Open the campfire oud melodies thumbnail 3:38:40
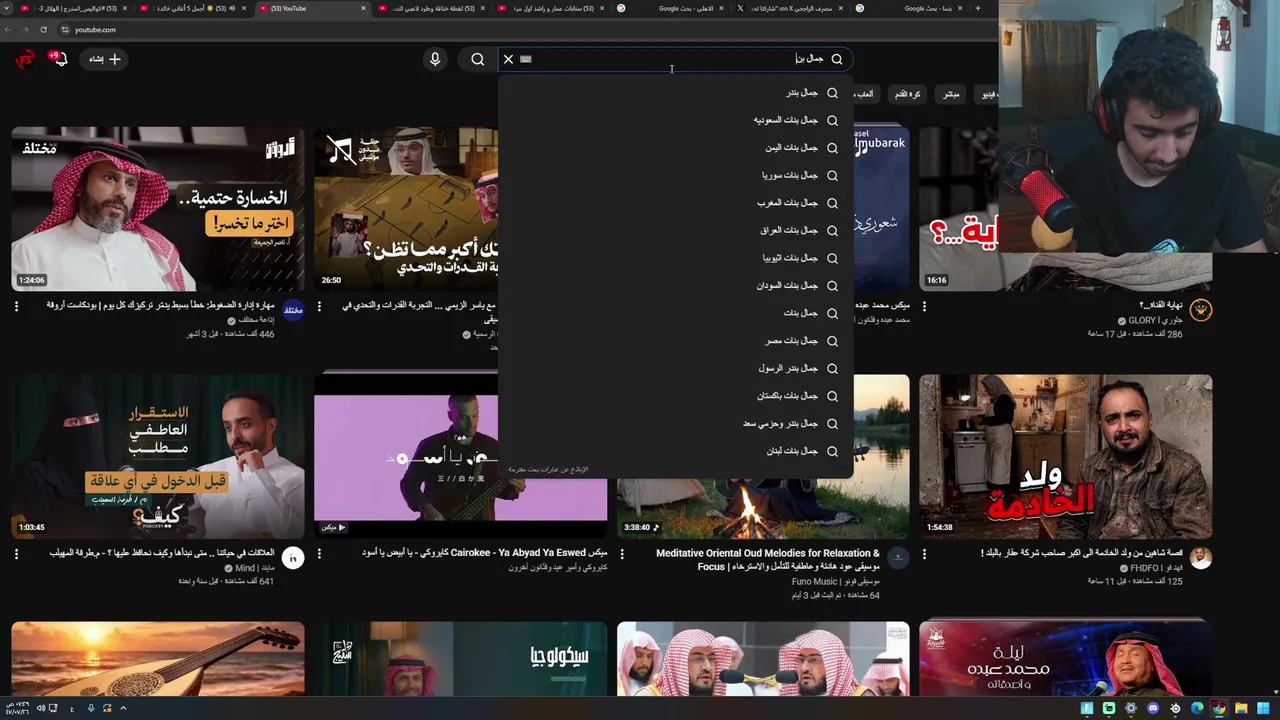This screenshot has height=720, width=1280. point(763,456)
